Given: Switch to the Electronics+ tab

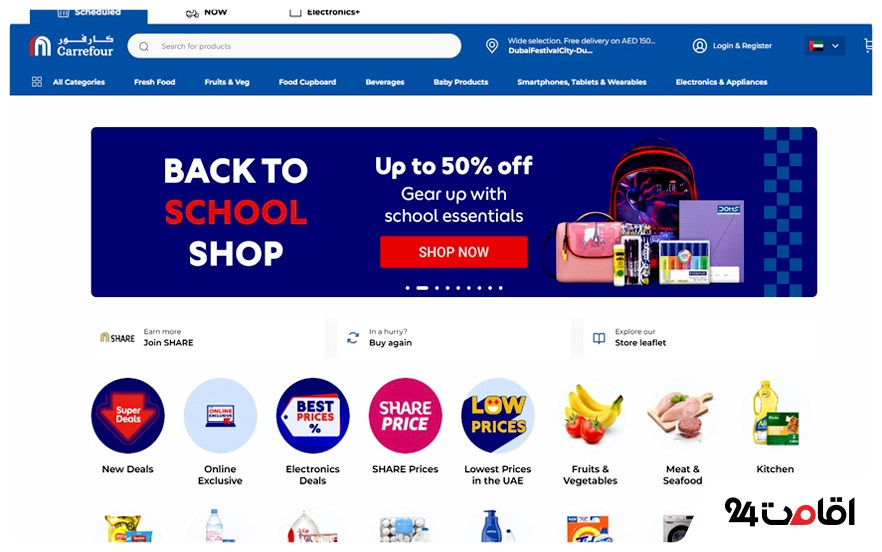Looking at the screenshot, I should pyautogui.click(x=325, y=12).
